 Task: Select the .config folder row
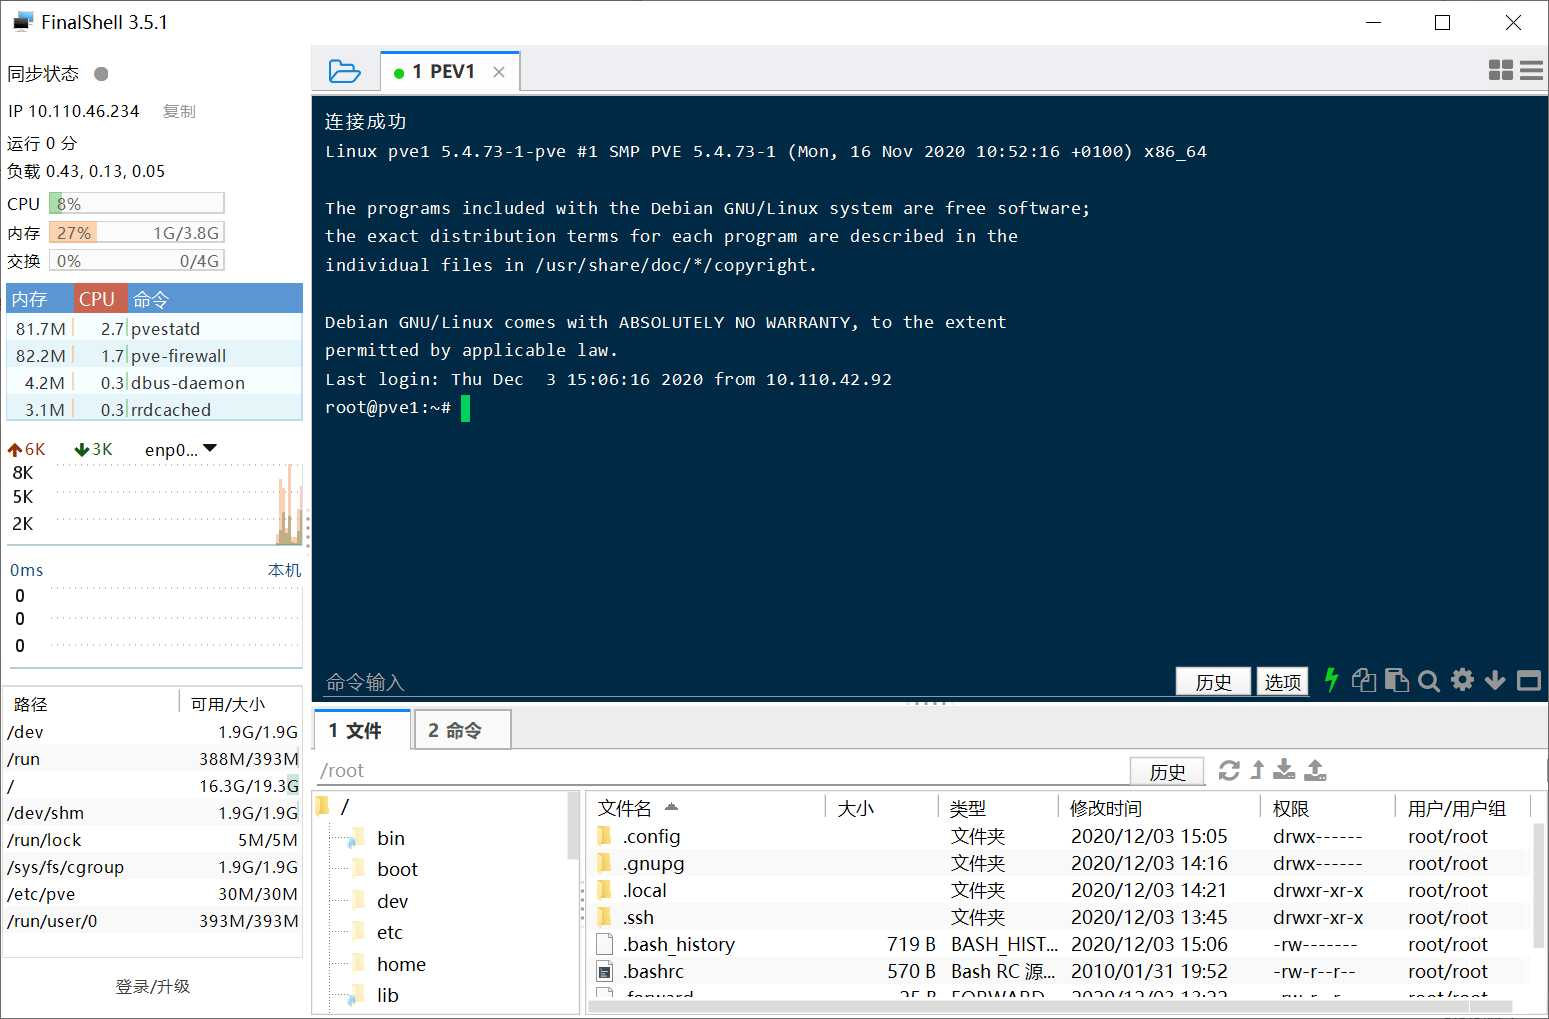[x=1059, y=836]
